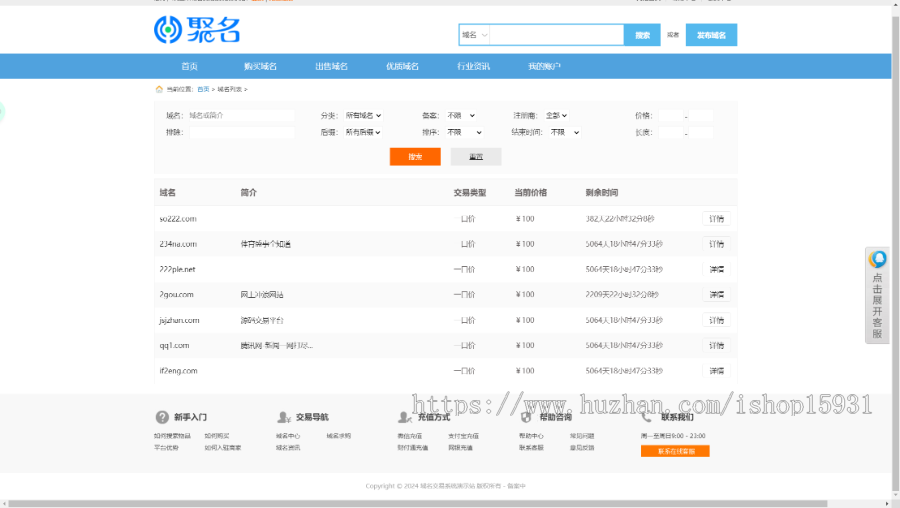Click the maximum 价格 input field
The width and height of the screenshot is (900, 508).
(700, 115)
